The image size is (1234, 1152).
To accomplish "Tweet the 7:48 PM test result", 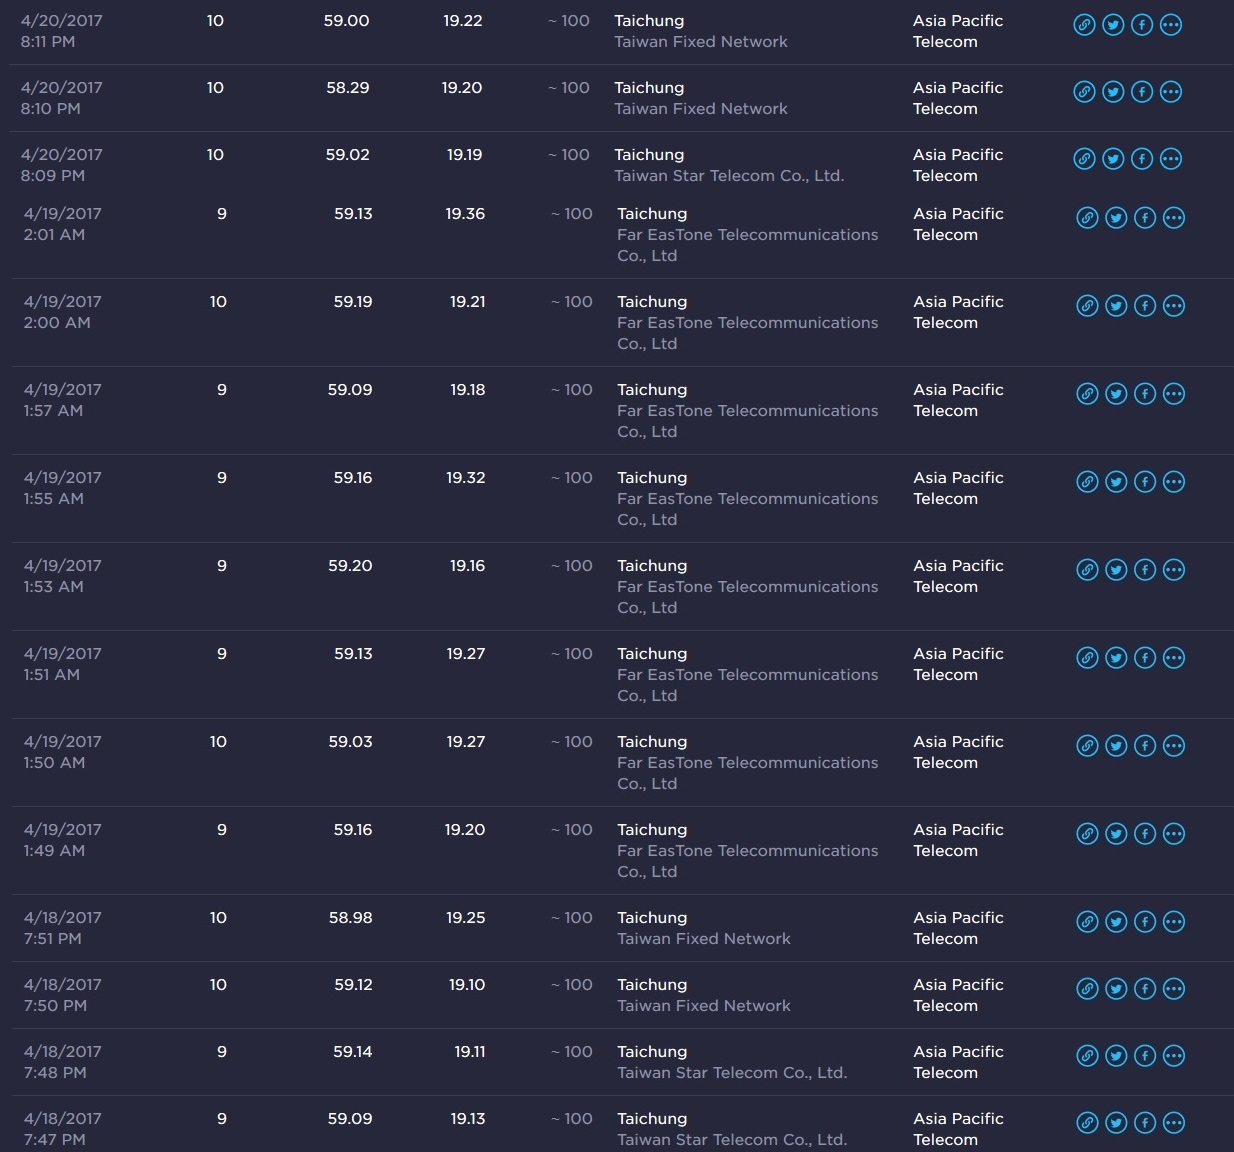I will point(1116,1056).
